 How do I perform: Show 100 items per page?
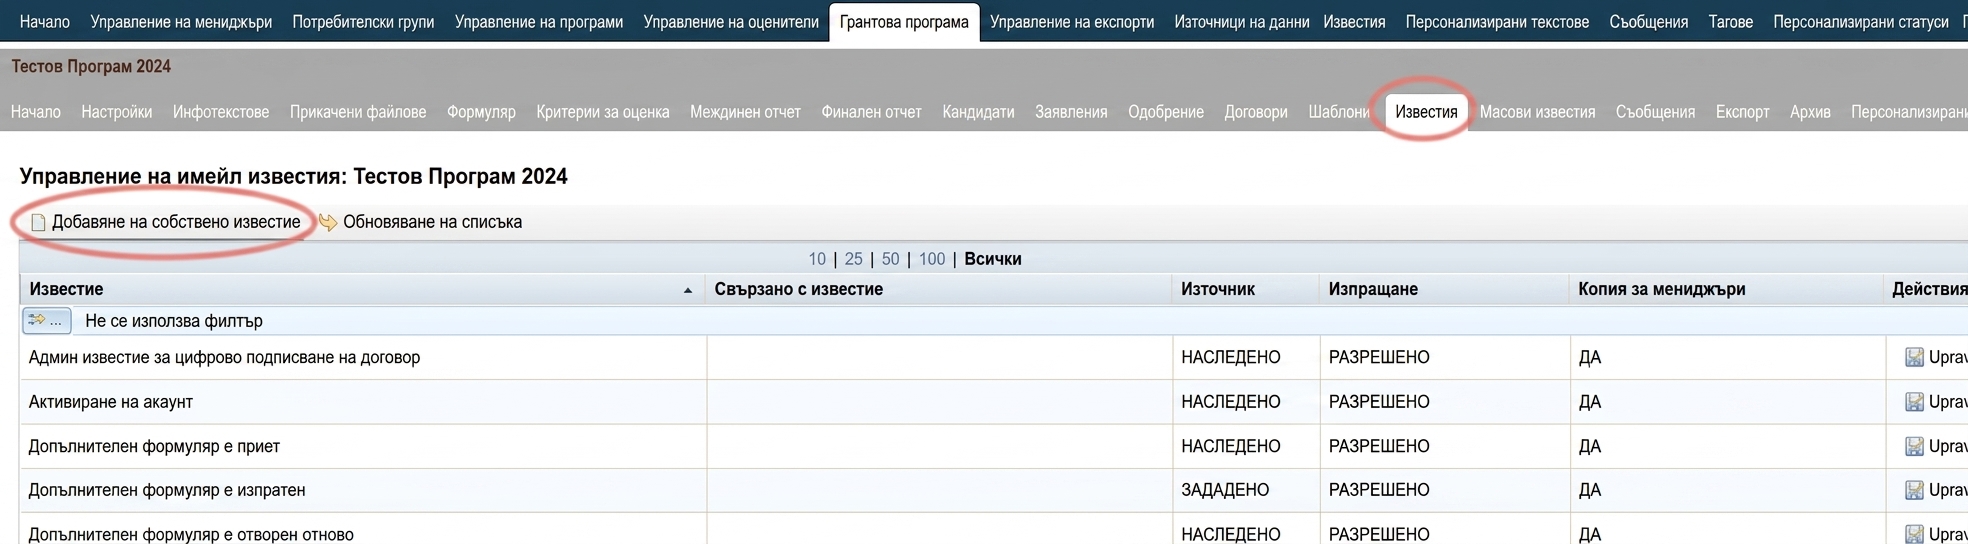(x=932, y=259)
